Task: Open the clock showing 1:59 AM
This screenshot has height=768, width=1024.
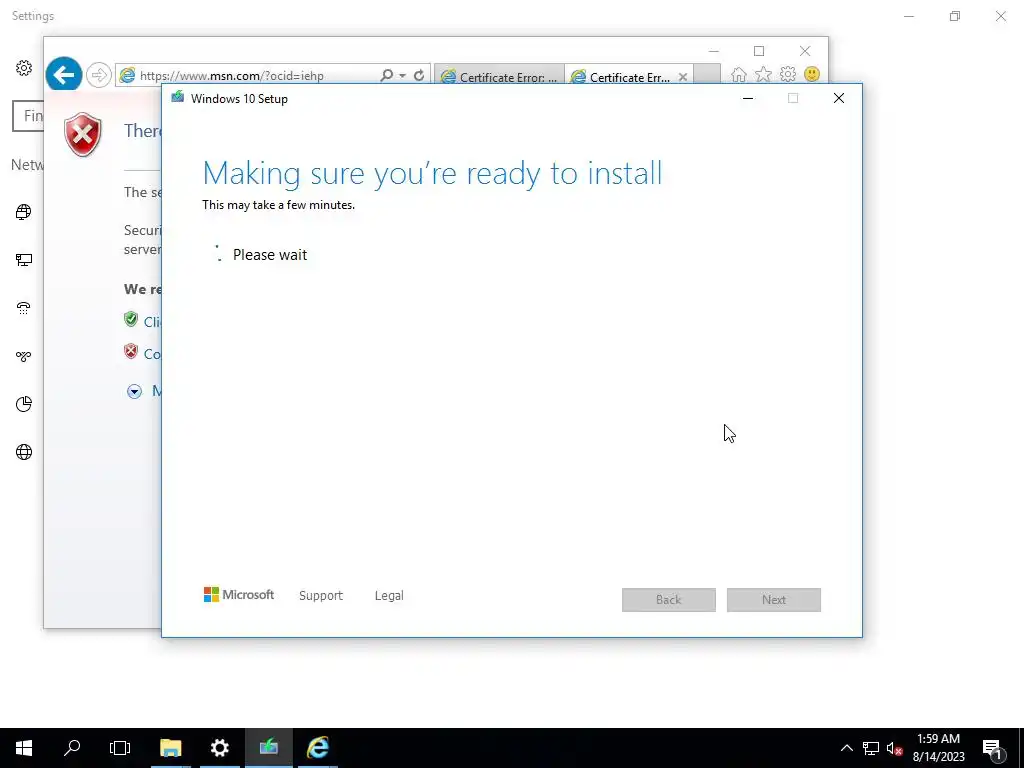Action: click(938, 748)
